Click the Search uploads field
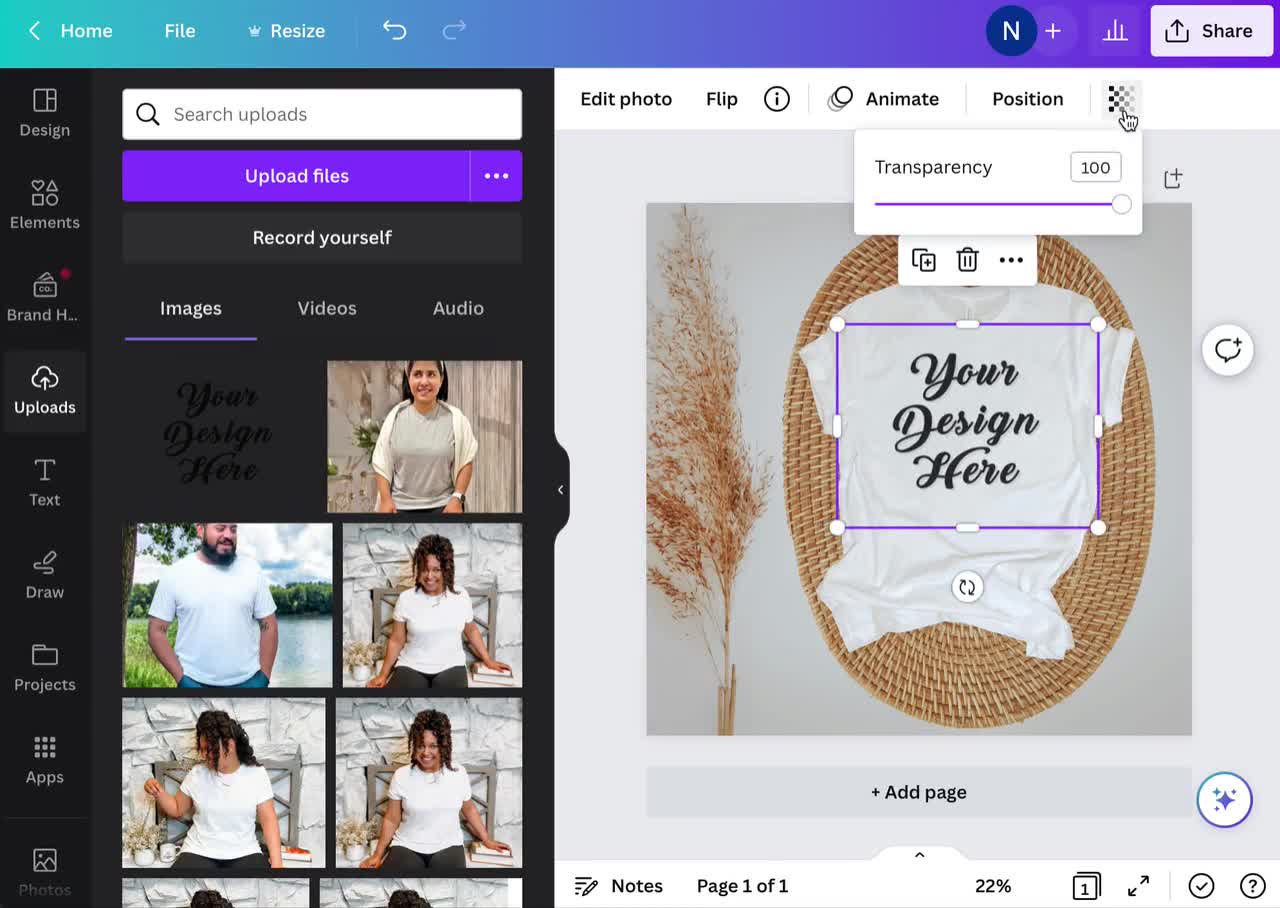 (322, 114)
